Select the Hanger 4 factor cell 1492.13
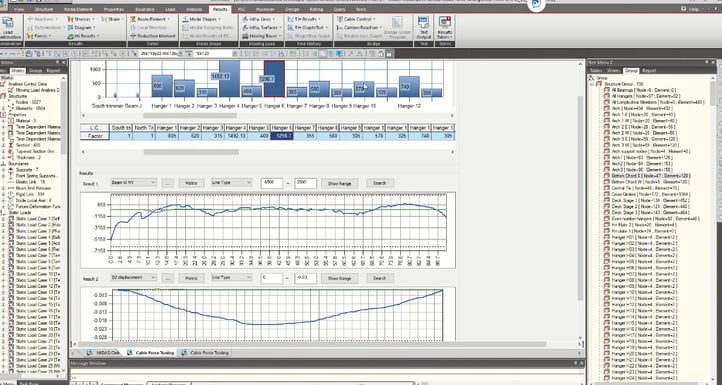 [x=236, y=136]
